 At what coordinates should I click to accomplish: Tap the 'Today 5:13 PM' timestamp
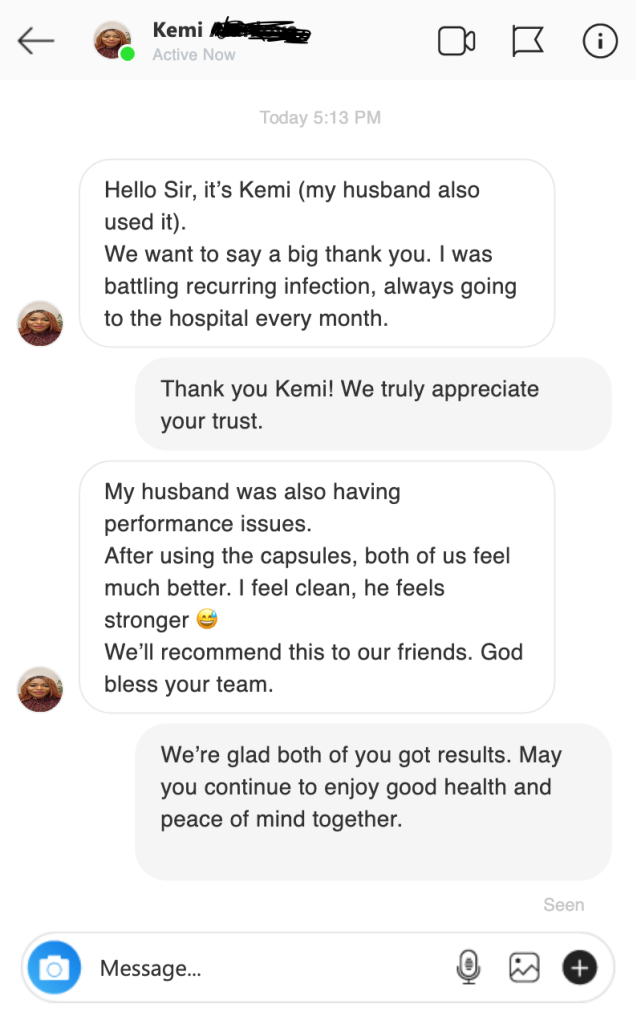[320, 118]
